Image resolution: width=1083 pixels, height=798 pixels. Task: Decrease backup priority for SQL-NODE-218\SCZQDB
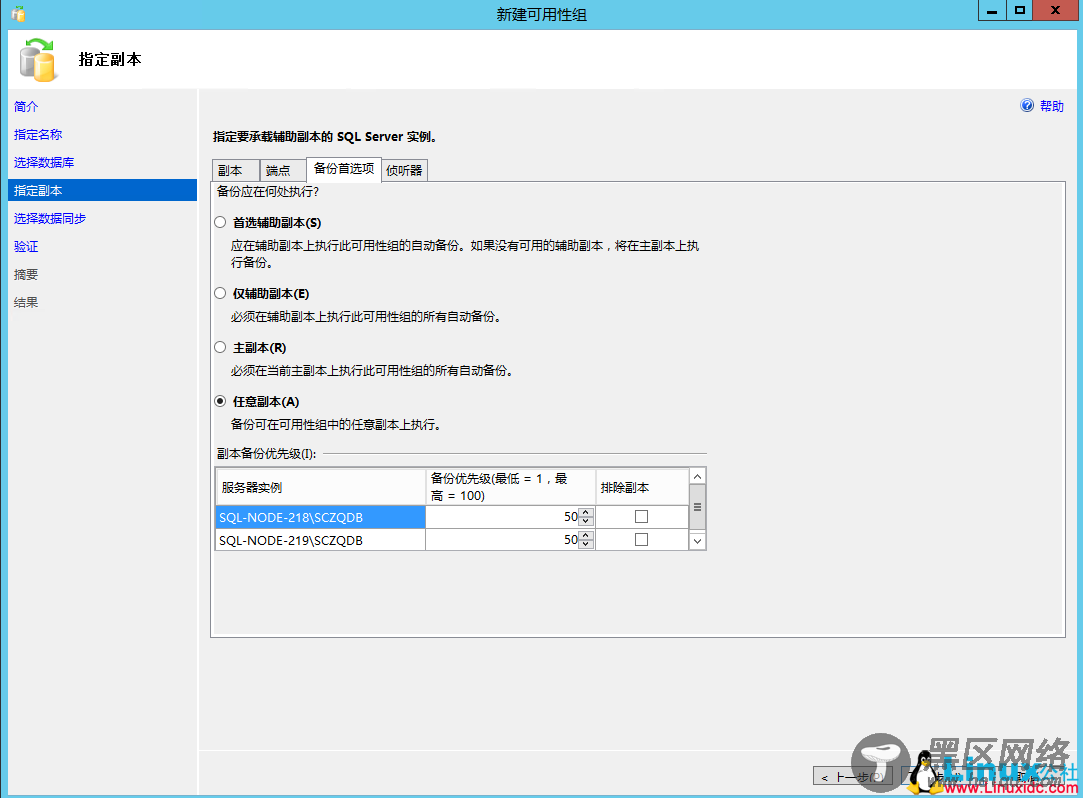[586, 521]
